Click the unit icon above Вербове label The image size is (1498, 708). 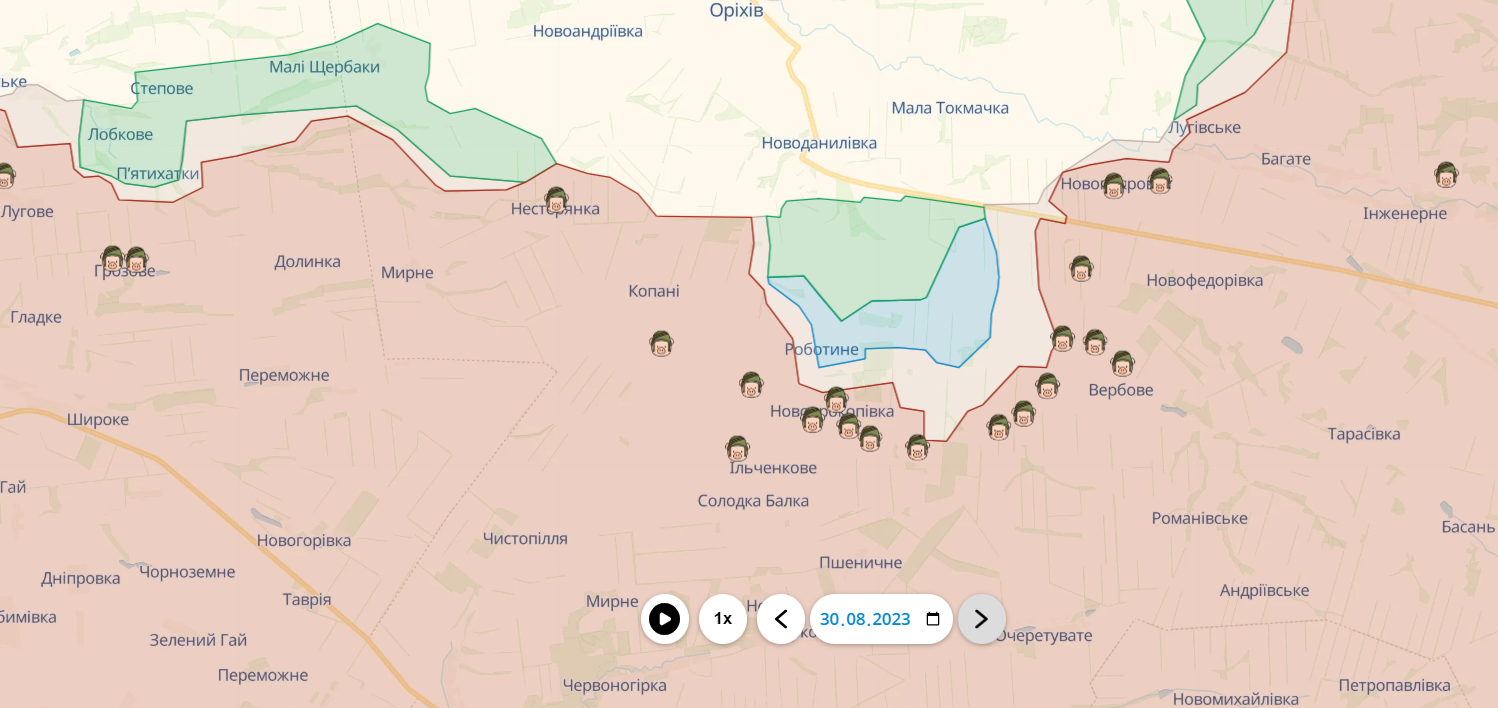[1122, 364]
